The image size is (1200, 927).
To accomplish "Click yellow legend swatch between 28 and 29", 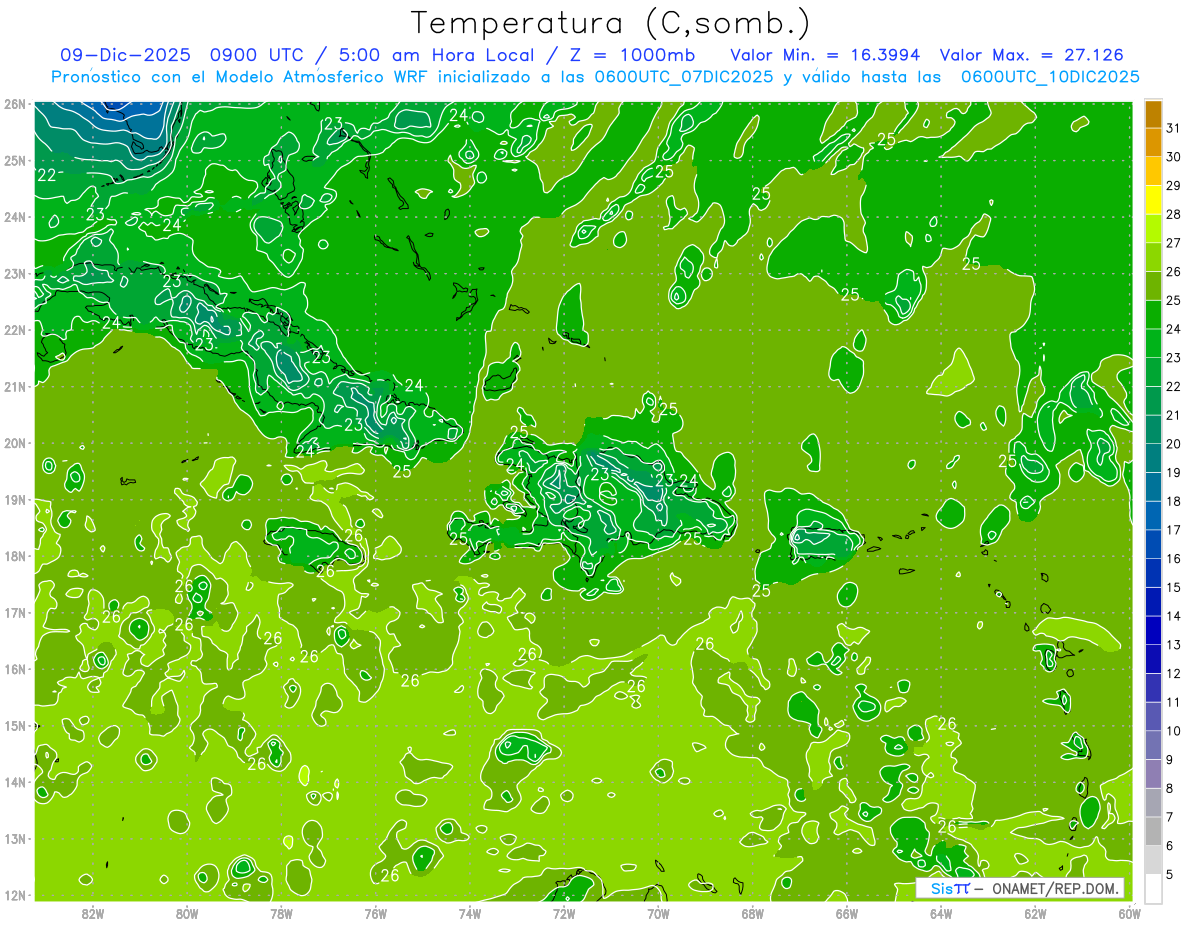I will (x=1153, y=200).
